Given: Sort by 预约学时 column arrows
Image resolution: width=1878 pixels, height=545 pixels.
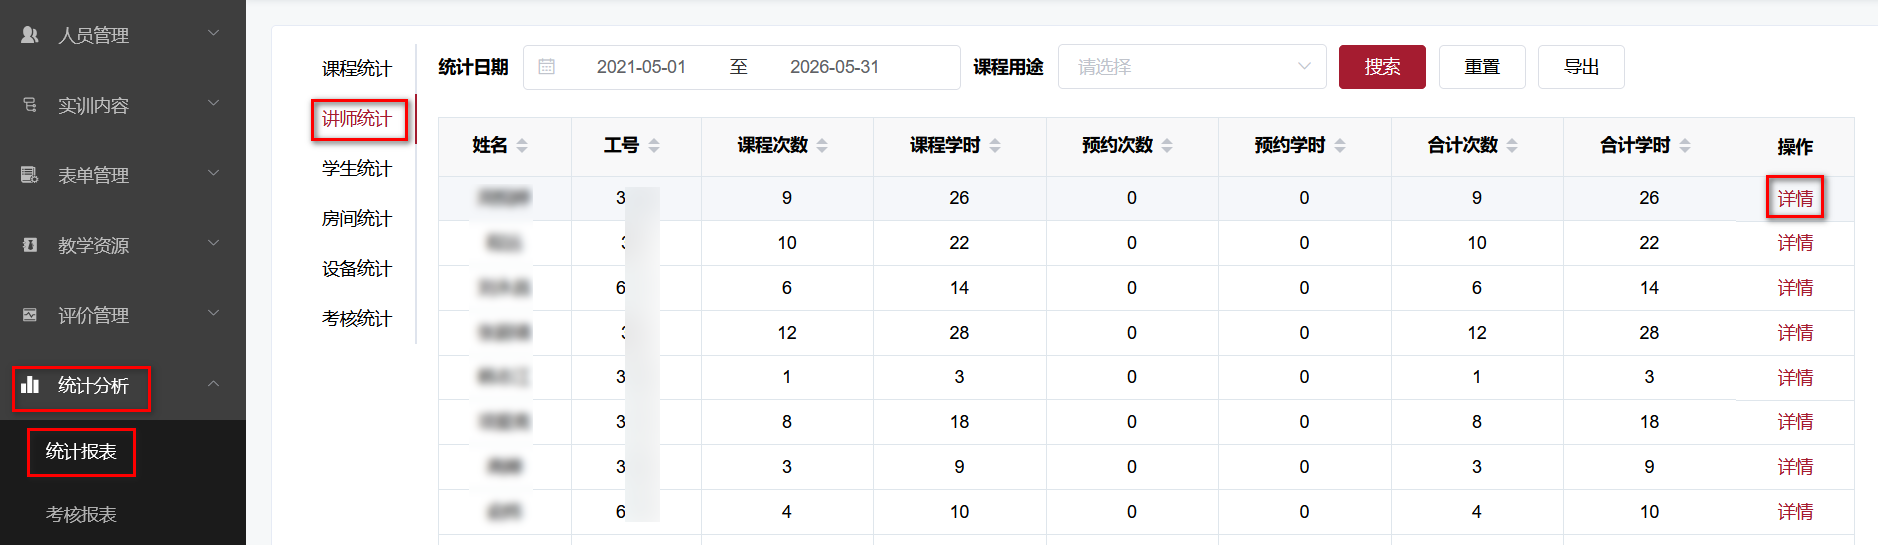Looking at the screenshot, I should (1340, 146).
